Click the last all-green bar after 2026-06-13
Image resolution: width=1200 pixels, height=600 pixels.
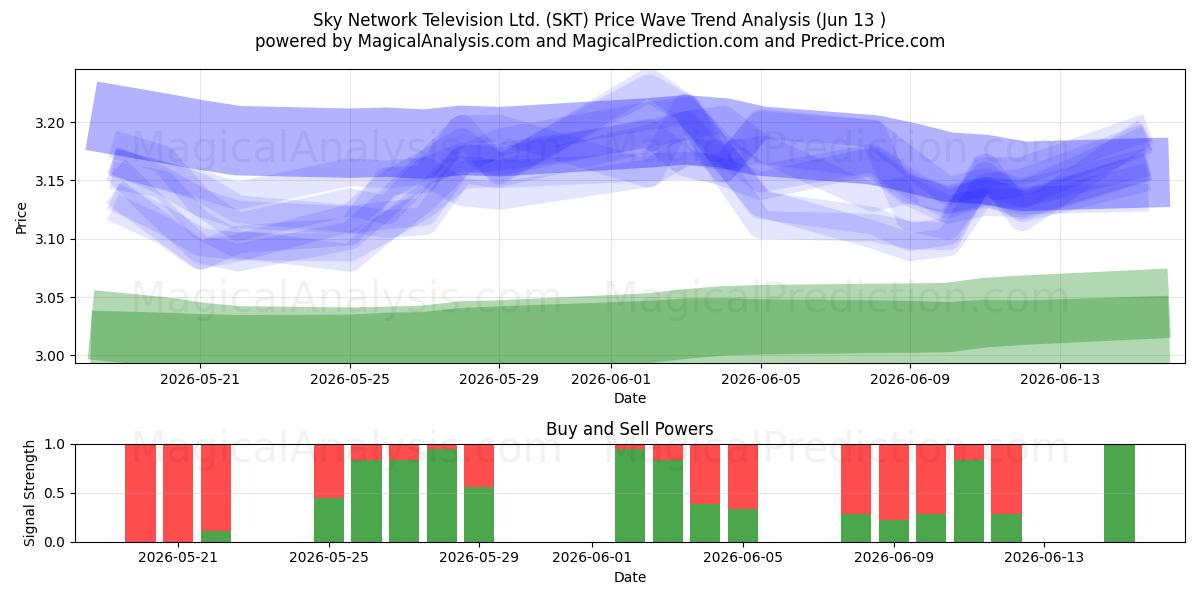click(1119, 493)
